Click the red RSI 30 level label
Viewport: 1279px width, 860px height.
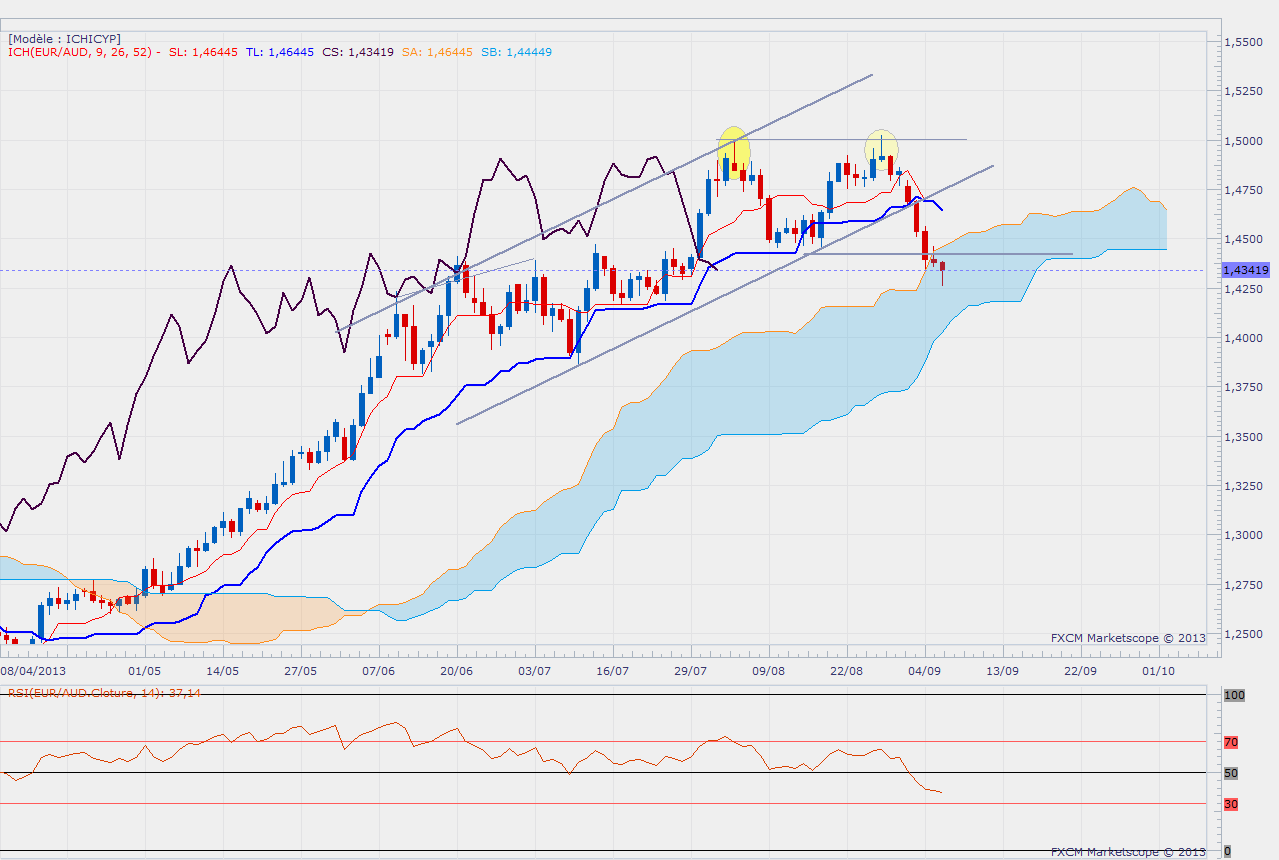click(1231, 804)
